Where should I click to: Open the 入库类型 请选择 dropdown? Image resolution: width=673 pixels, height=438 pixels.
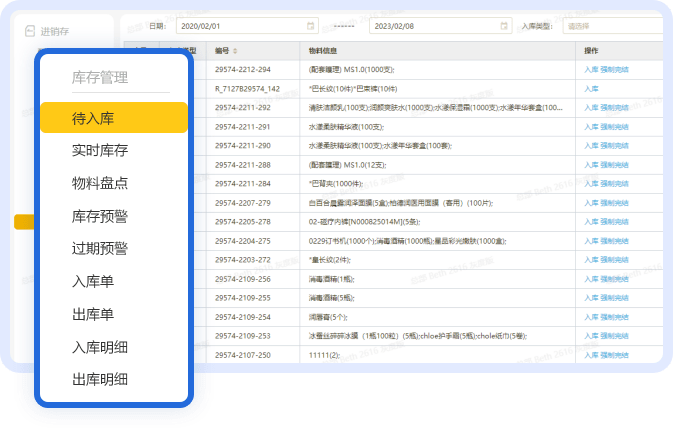(613, 26)
